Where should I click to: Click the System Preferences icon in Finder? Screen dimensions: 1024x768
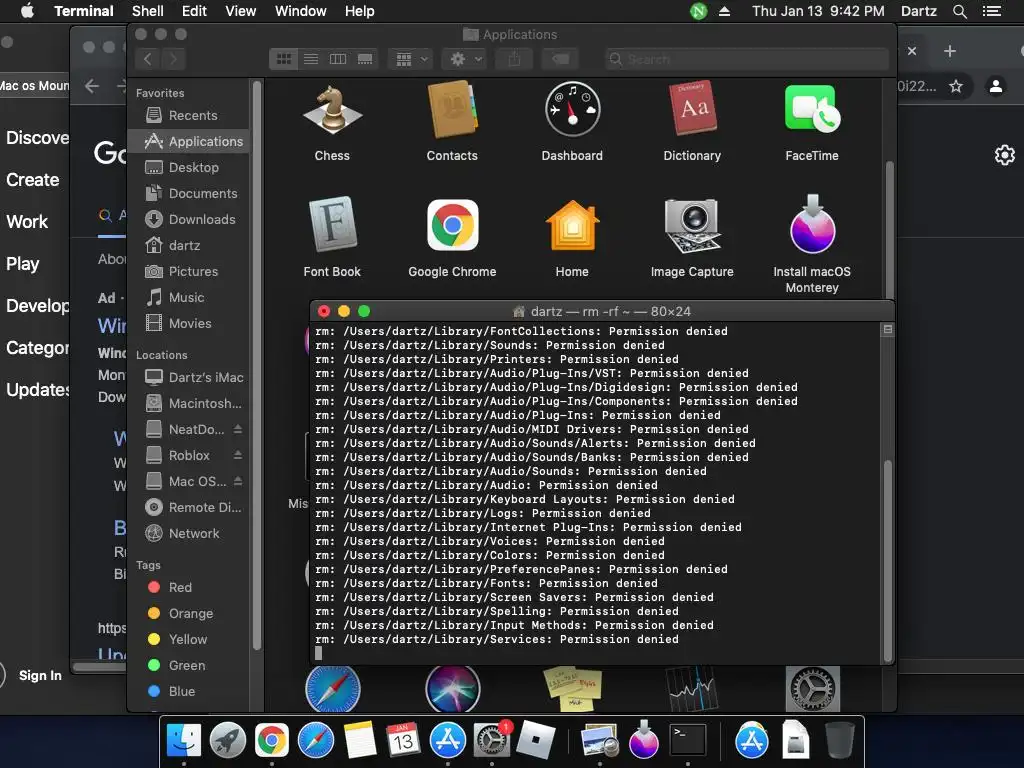[812, 688]
